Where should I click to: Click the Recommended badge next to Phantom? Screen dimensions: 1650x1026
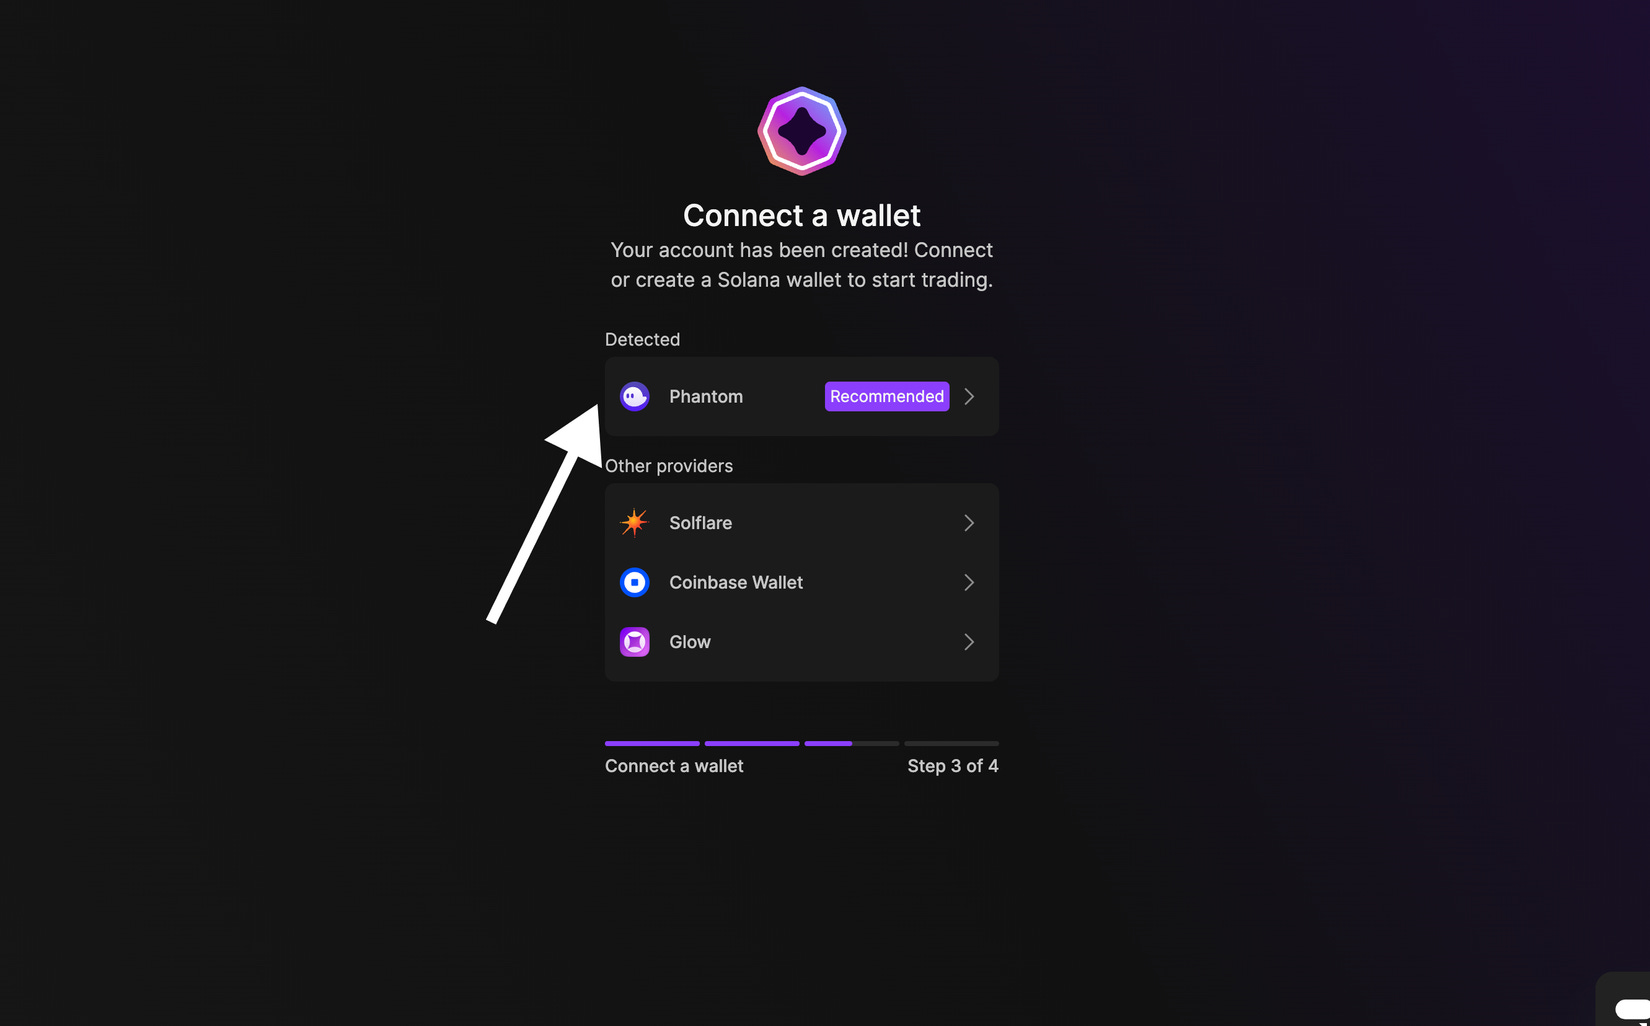click(886, 396)
